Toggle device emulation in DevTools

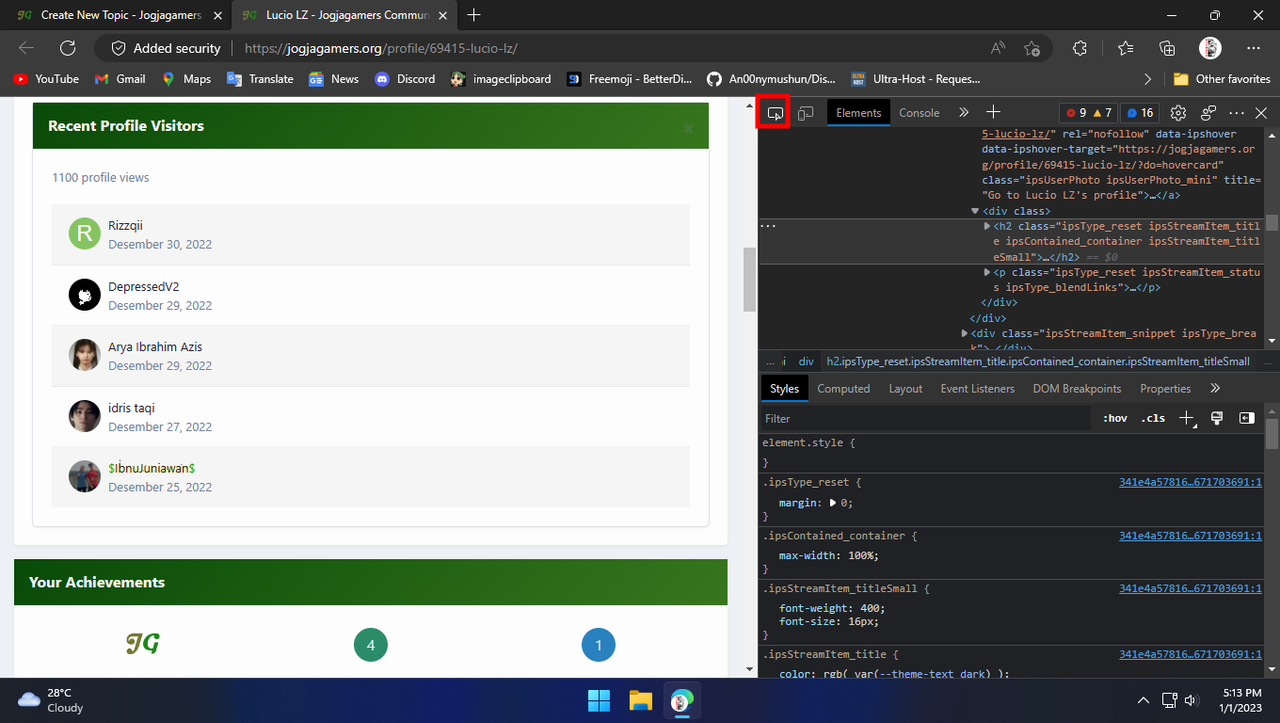(x=805, y=113)
